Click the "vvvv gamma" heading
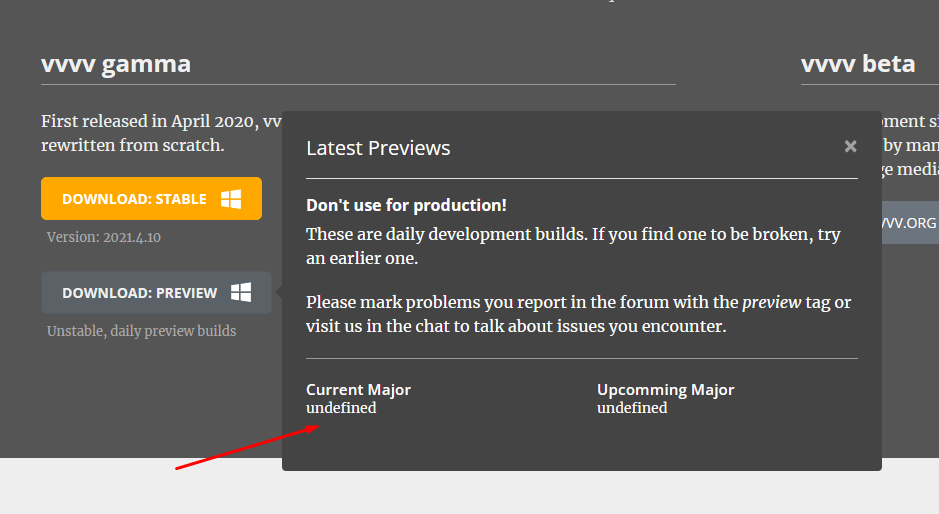The width and height of the screenshot is (939, 514). [116, 64]
